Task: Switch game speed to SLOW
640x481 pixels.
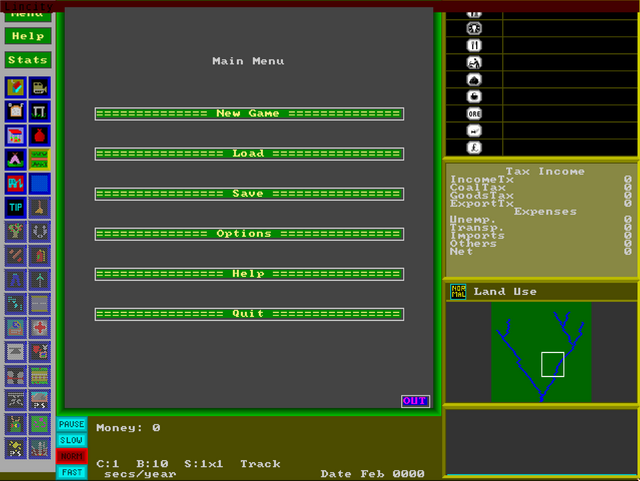Action: (71, 440)
